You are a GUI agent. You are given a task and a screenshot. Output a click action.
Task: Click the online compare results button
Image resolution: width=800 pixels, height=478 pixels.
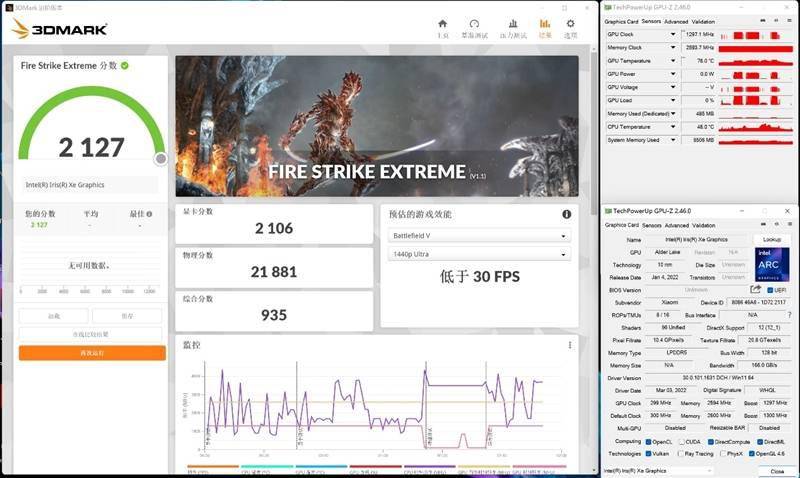pos(90,335)
